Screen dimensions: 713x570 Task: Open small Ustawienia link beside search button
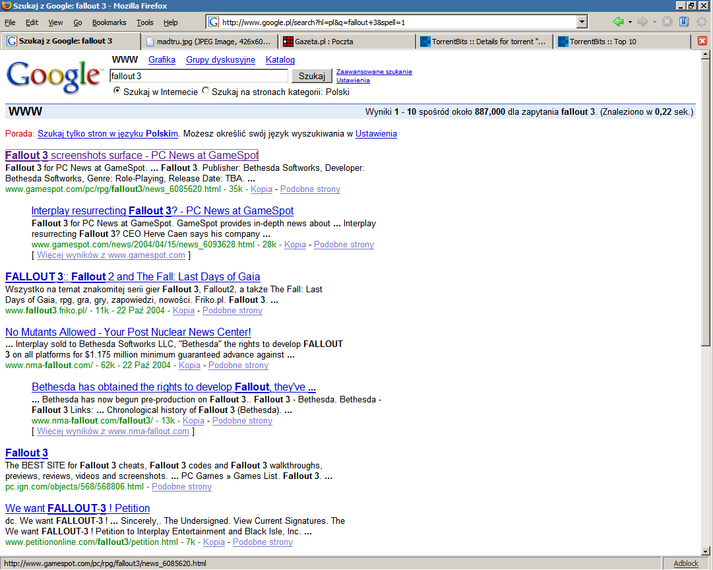(x=353, y=80)
